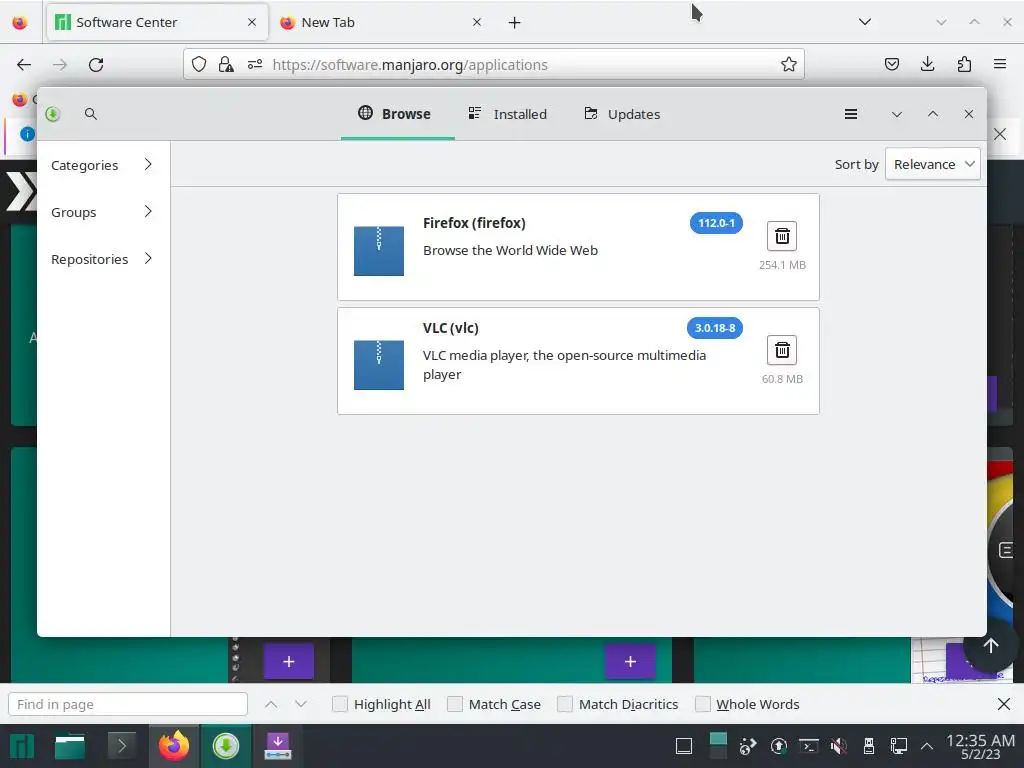Open the package manager hamburger menu
This screenshot has height=768, width=1024.
[x=850, y=114]
